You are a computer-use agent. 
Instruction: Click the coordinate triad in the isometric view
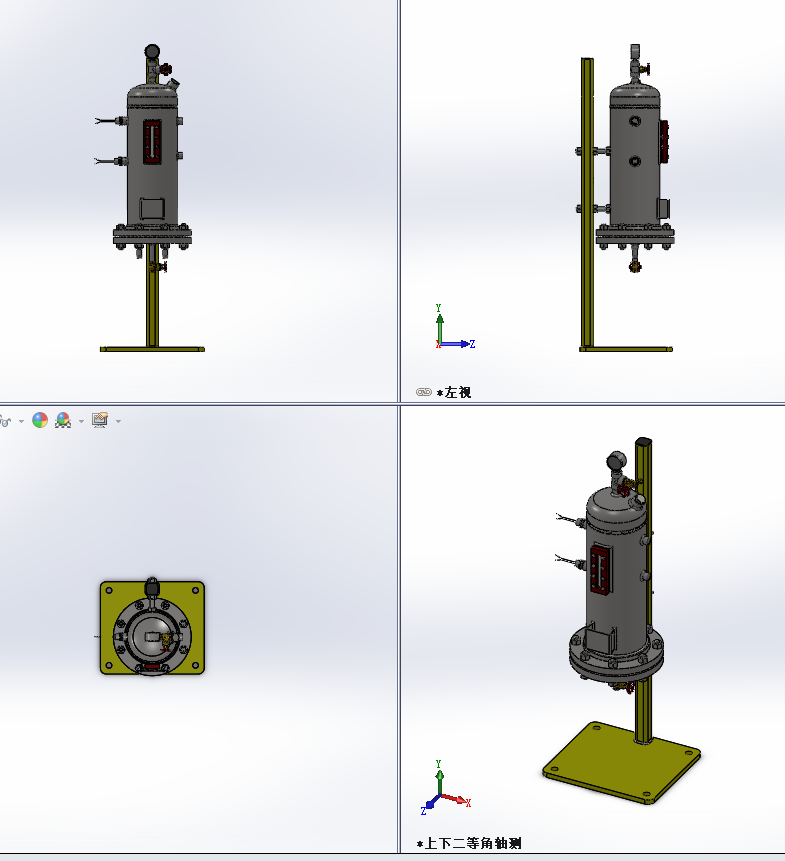[445, 787]
